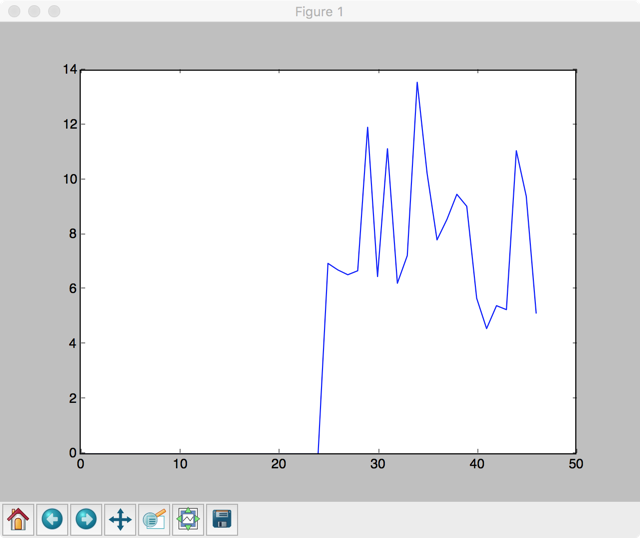640x538 pixels.
Task: Activate the Pan axes tool
Action: click(x=120, y=519)
